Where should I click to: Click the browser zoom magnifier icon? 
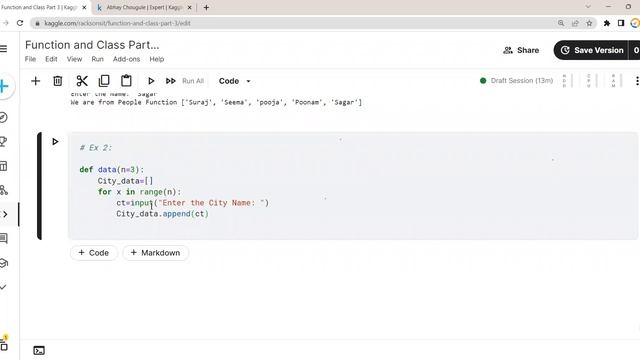click(561, 23)
